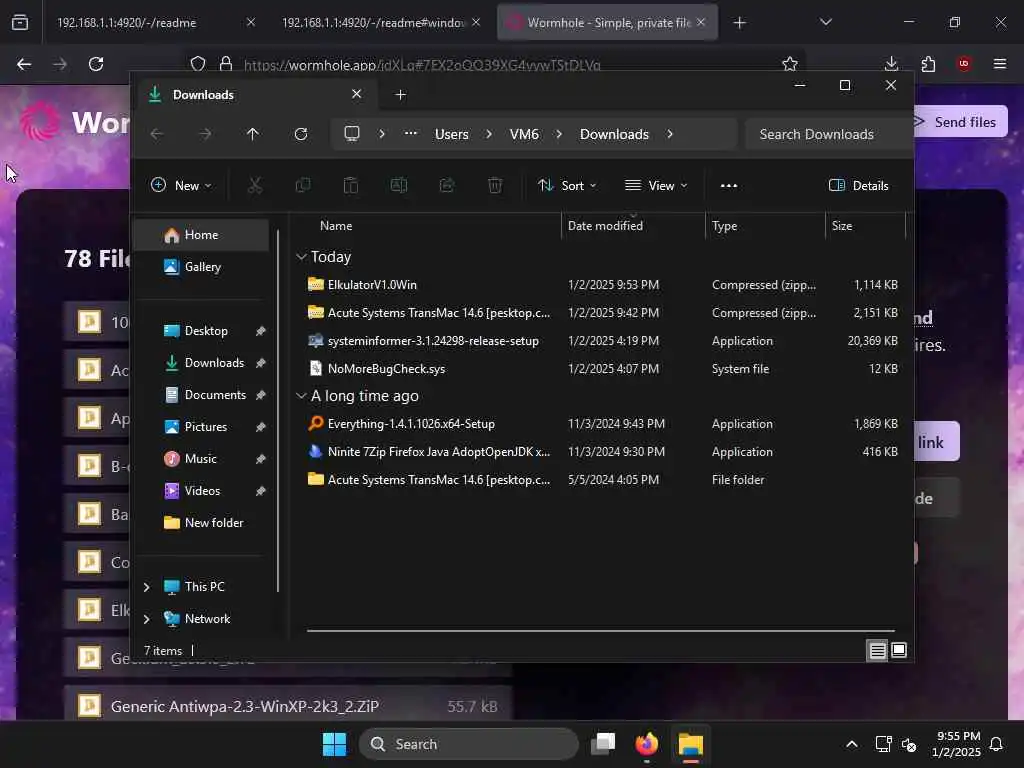
Task: Open the Windows Start menu
Action: [334, 744]
